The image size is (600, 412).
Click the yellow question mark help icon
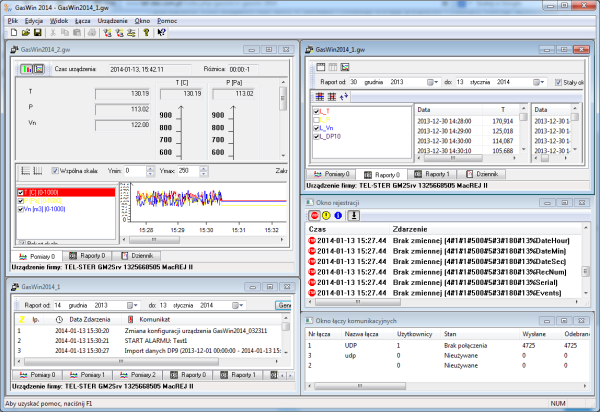(x=145, y=32)
